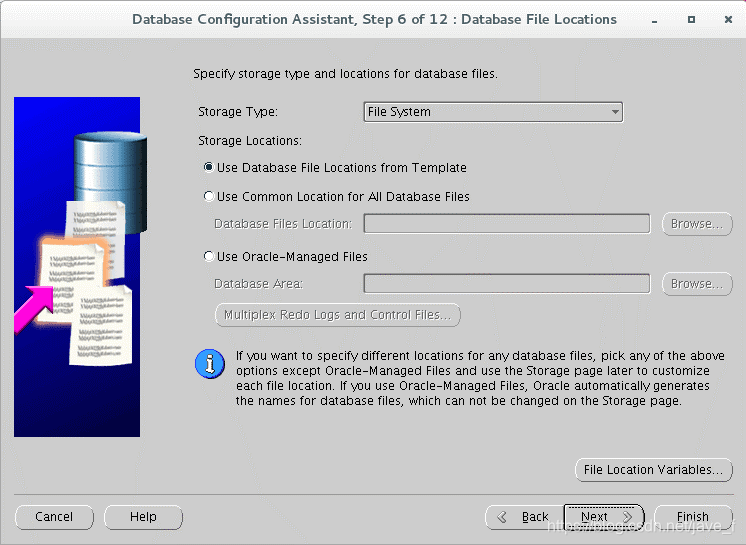Screen dimensions: 746x545
Task: Browse for Database Area
Action: (697, 283)
